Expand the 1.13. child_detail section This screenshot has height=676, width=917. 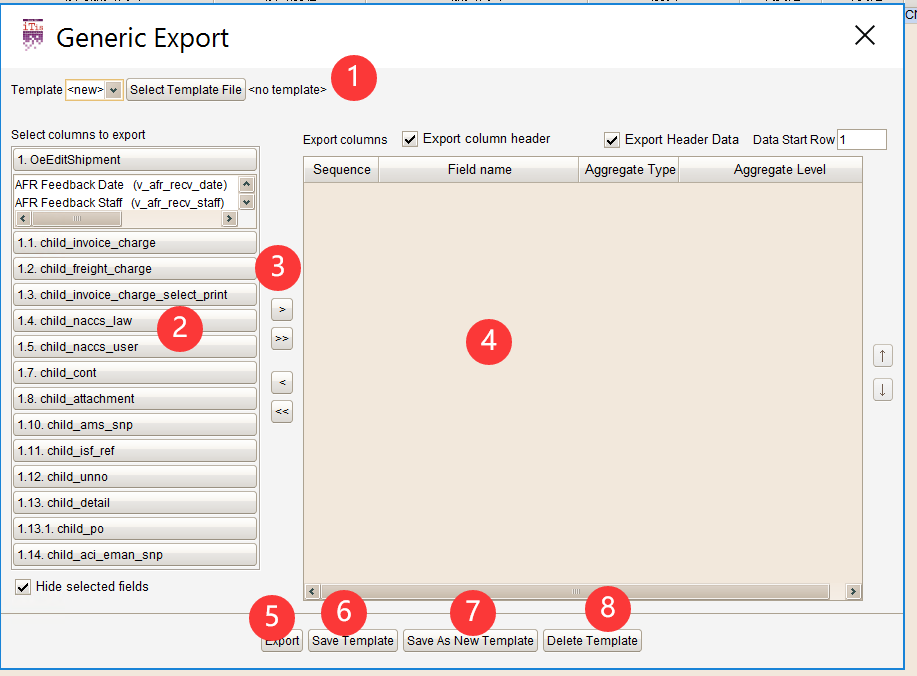[135, 503]
